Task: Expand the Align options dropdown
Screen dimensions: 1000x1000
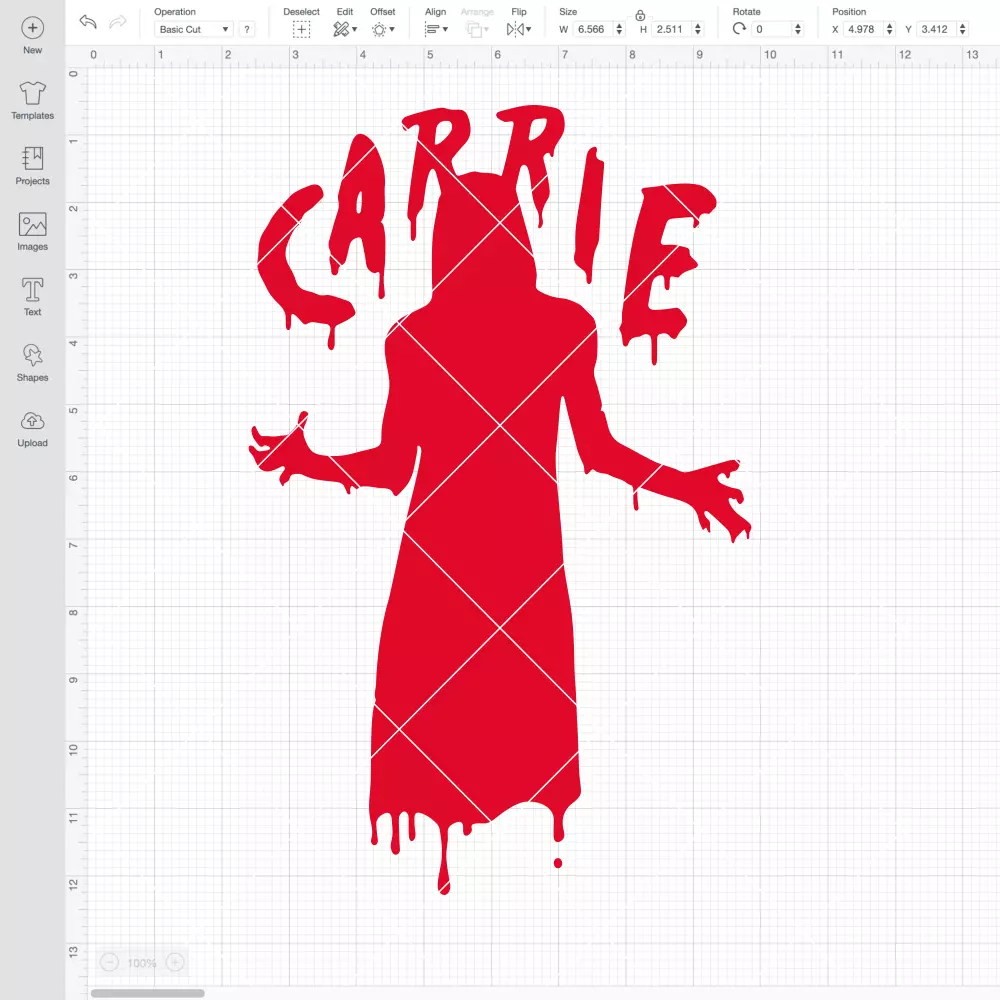Action: [x=436, y=29]
